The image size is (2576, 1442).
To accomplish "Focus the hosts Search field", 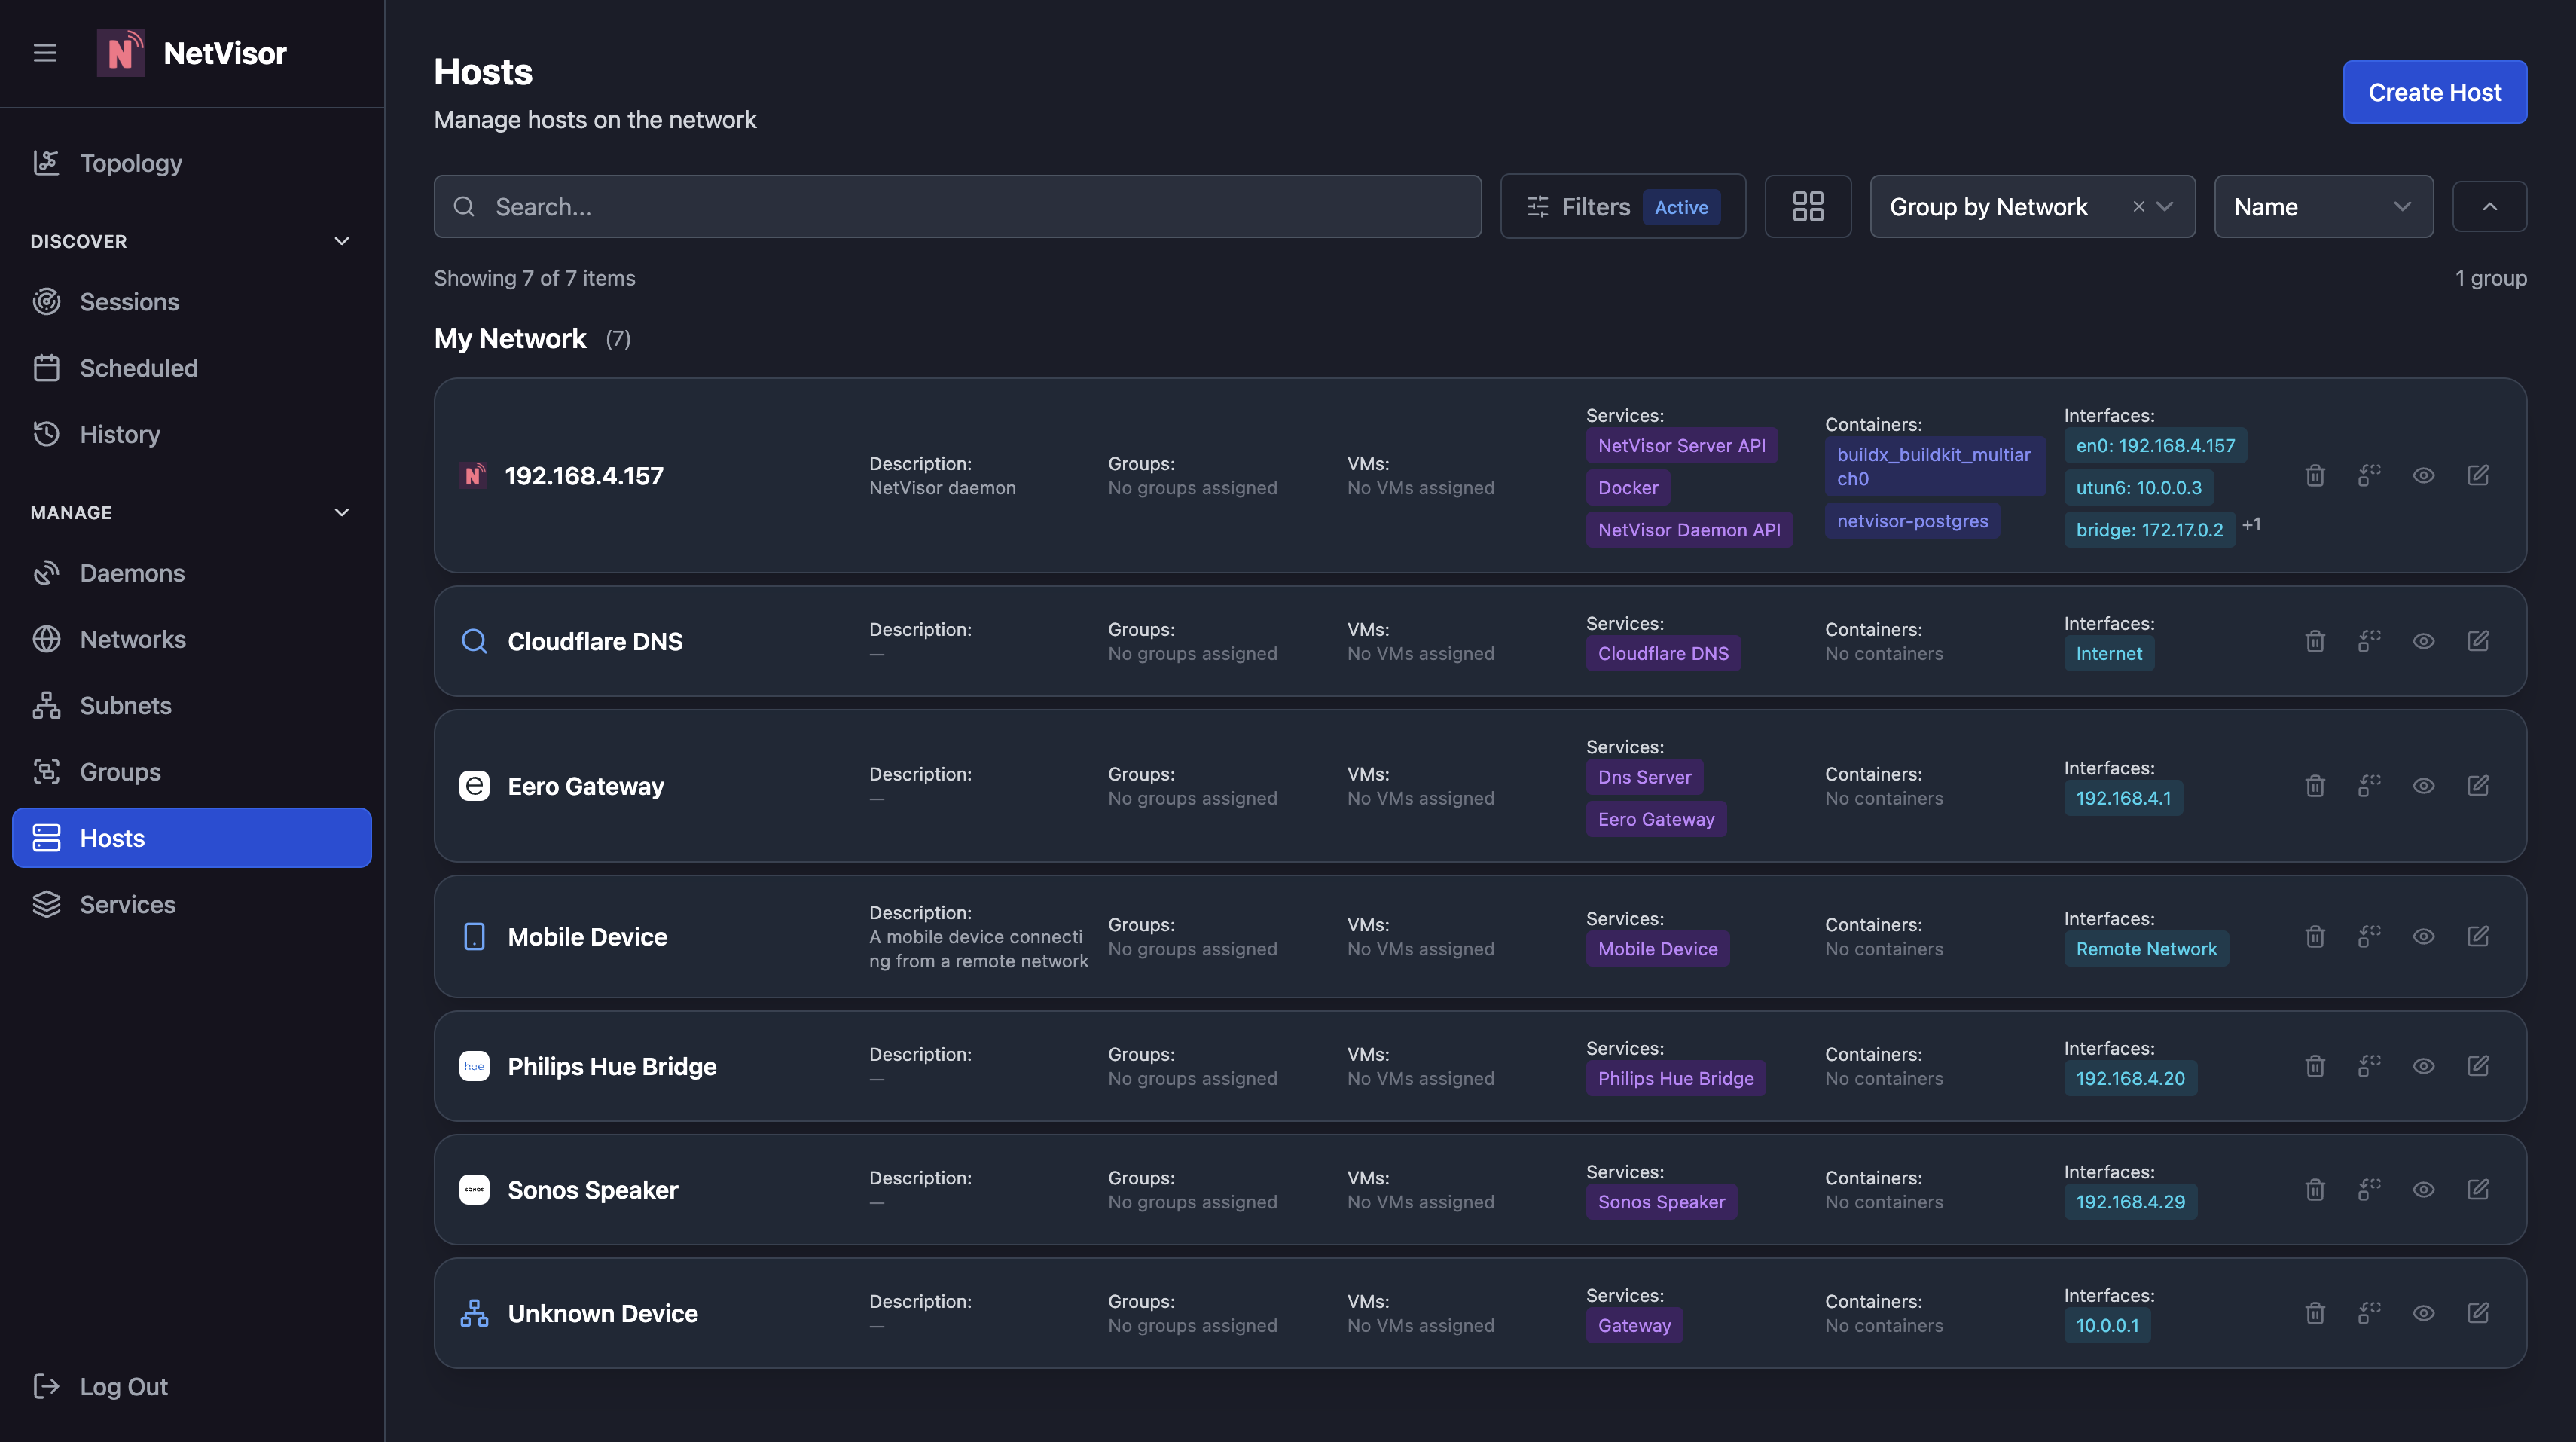I will click(957, 206).
